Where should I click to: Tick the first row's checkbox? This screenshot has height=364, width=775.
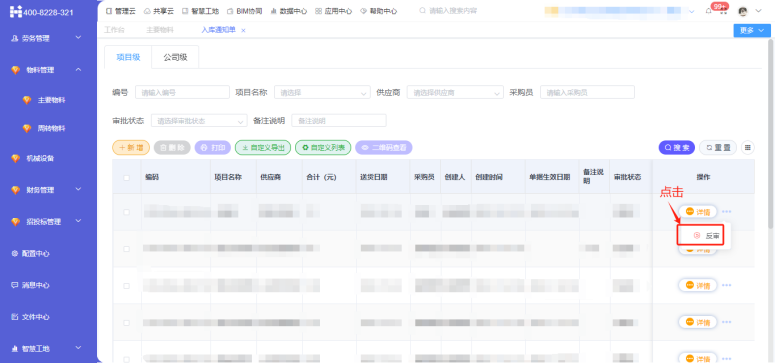127,212
